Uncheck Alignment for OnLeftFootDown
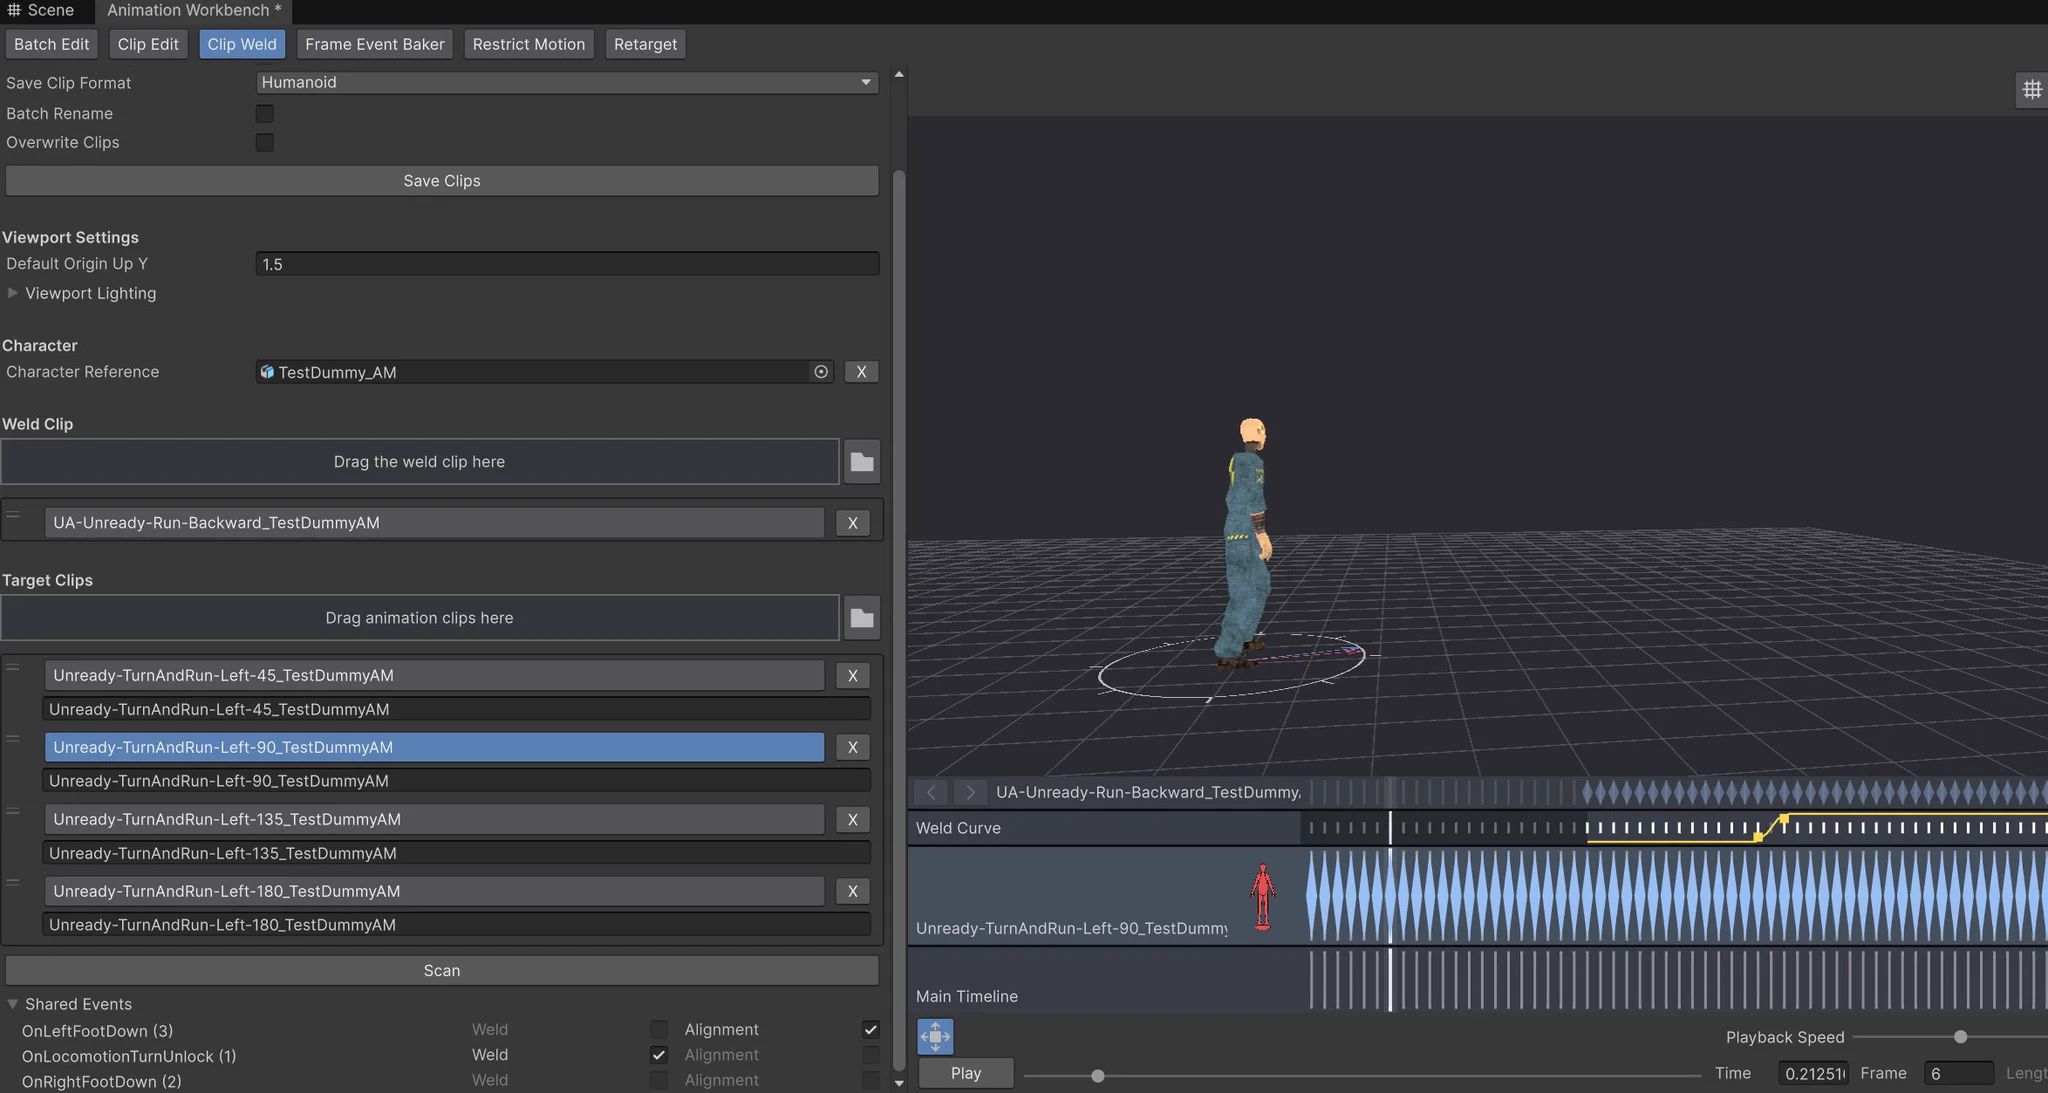This screenshot has width=2048, height=1093. 870,1029
